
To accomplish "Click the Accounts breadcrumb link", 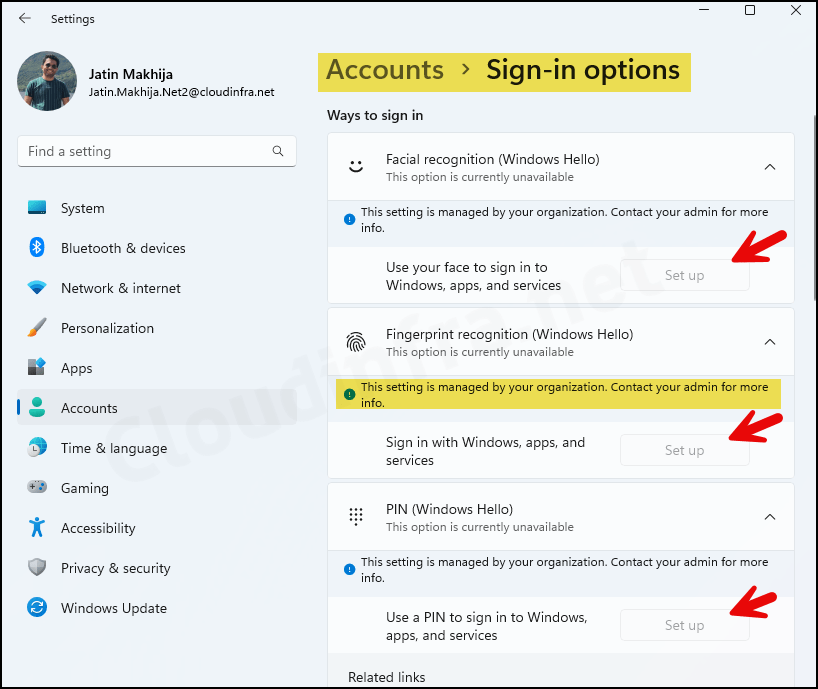I will (384, 70).
